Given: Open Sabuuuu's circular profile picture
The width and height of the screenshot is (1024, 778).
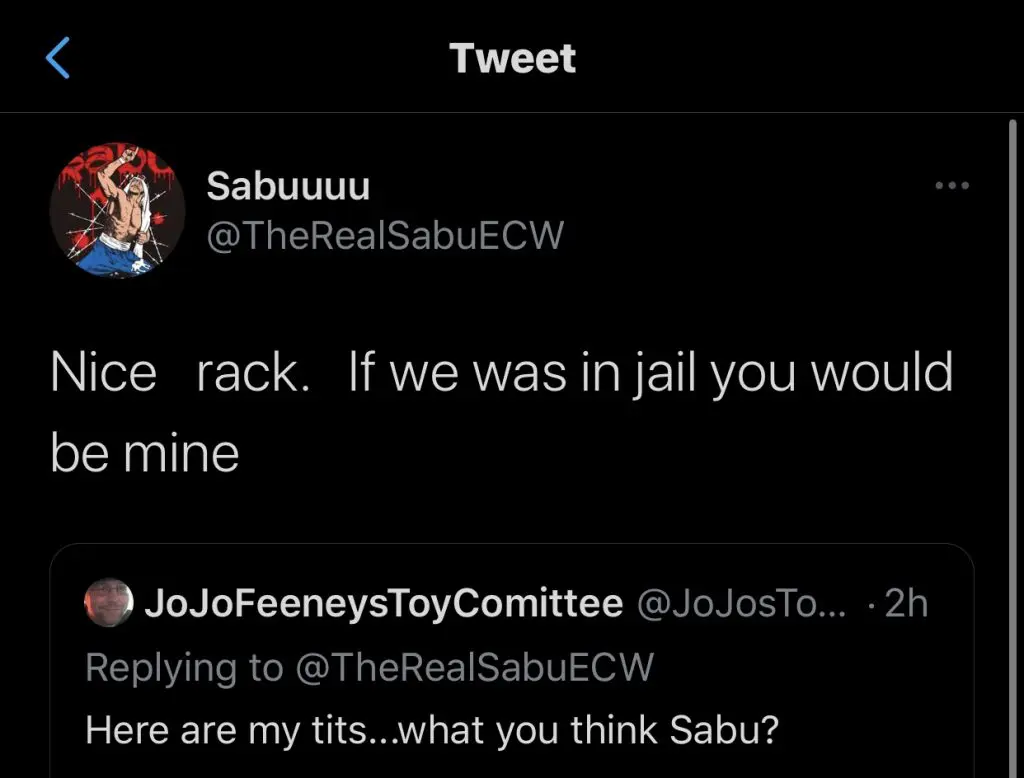Looking at the screenshot, I should pos(117,211).
